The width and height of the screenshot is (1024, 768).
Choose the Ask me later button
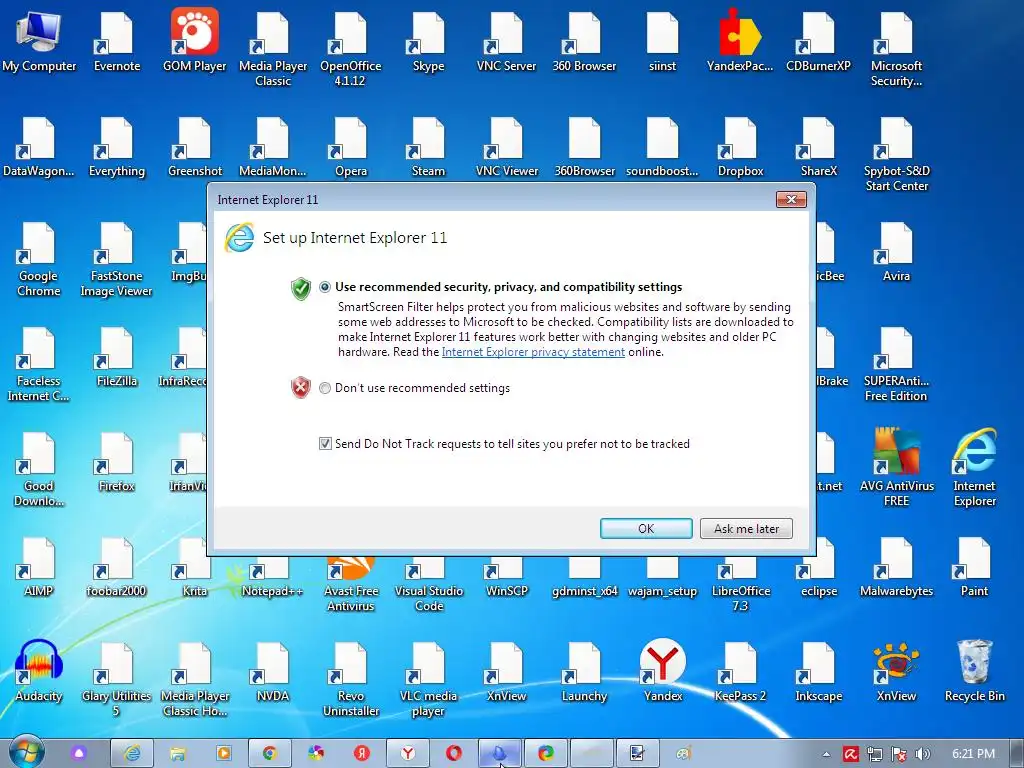click(x=746, y=528)
